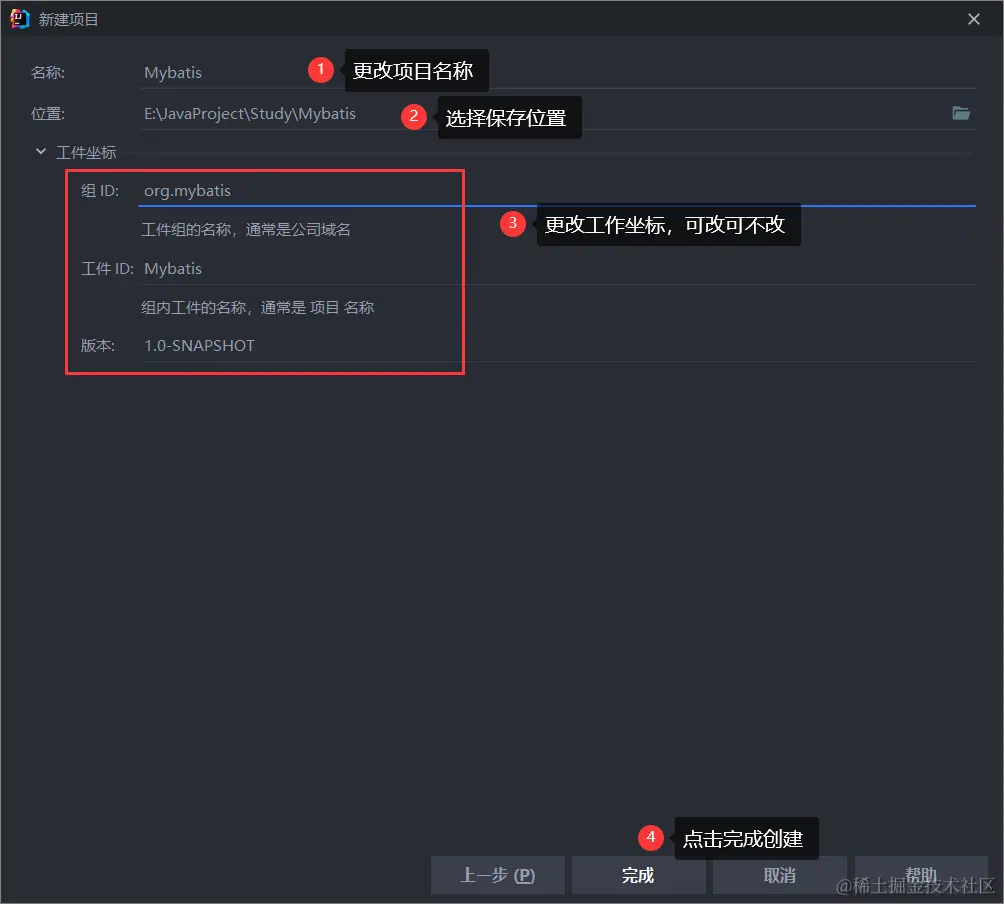Image resolution: width=1004 pixels, height=904 pixels.
Task: Click the 名称: label
Action: pos(48,72)
